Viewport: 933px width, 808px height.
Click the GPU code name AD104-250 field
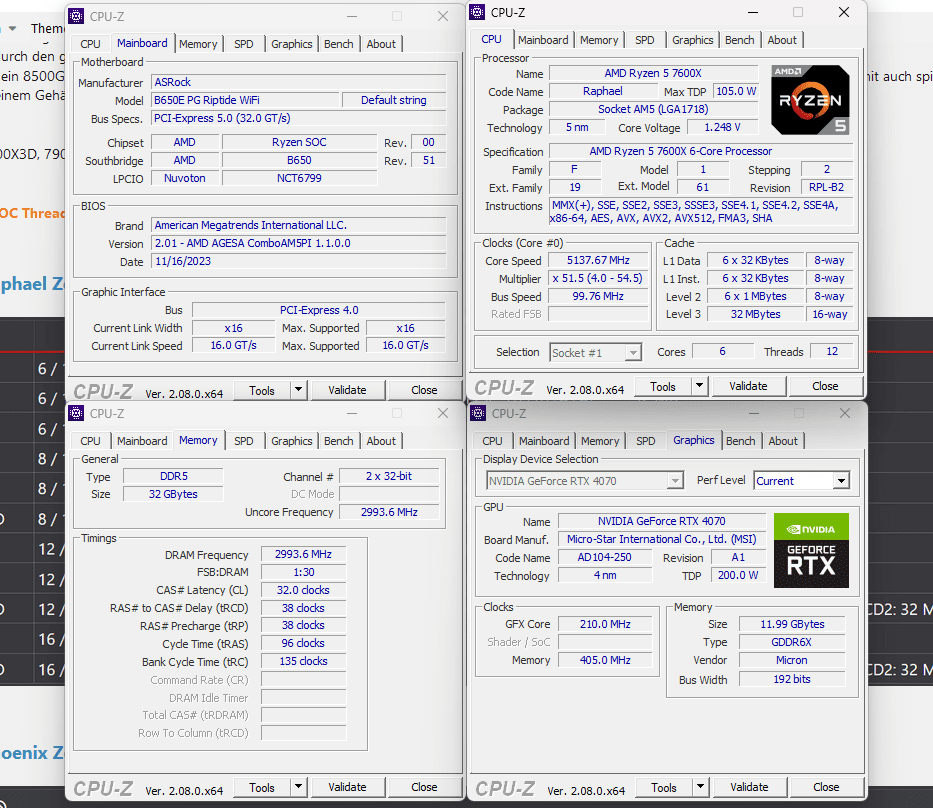coord(605,558)
